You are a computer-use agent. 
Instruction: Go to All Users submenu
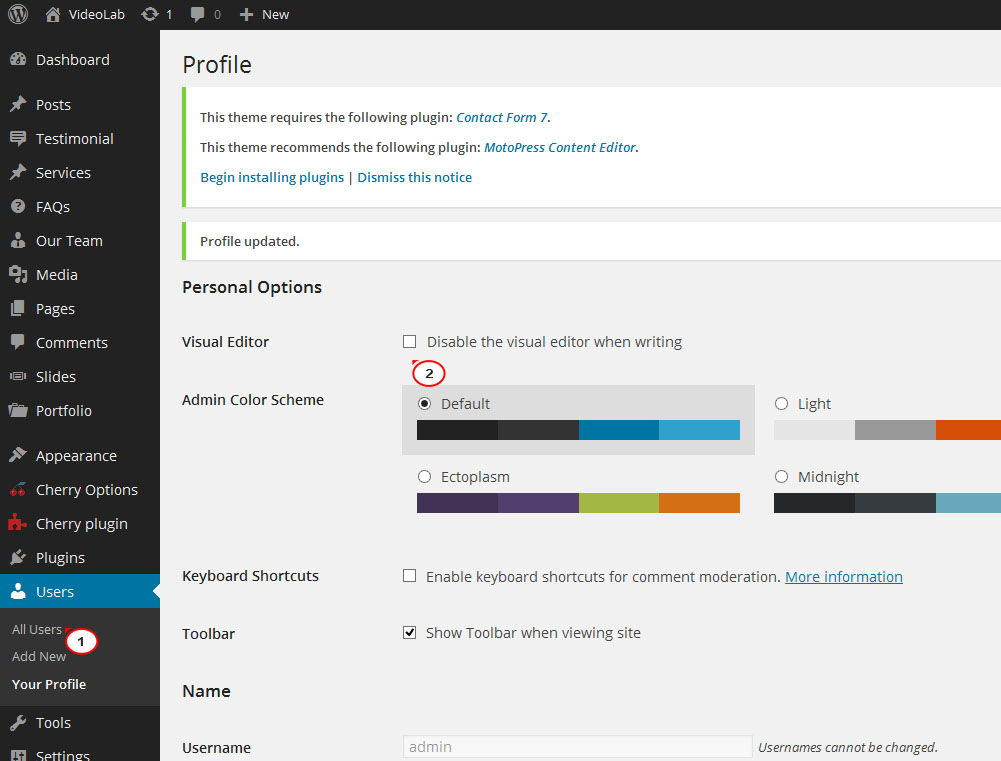(x=36, y=629)
